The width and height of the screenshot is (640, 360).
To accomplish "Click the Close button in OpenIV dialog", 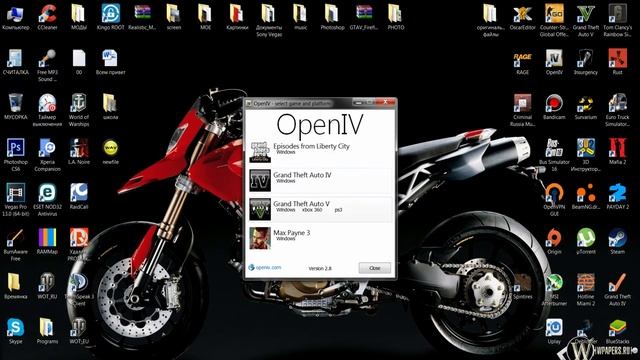I will [375, 268].
